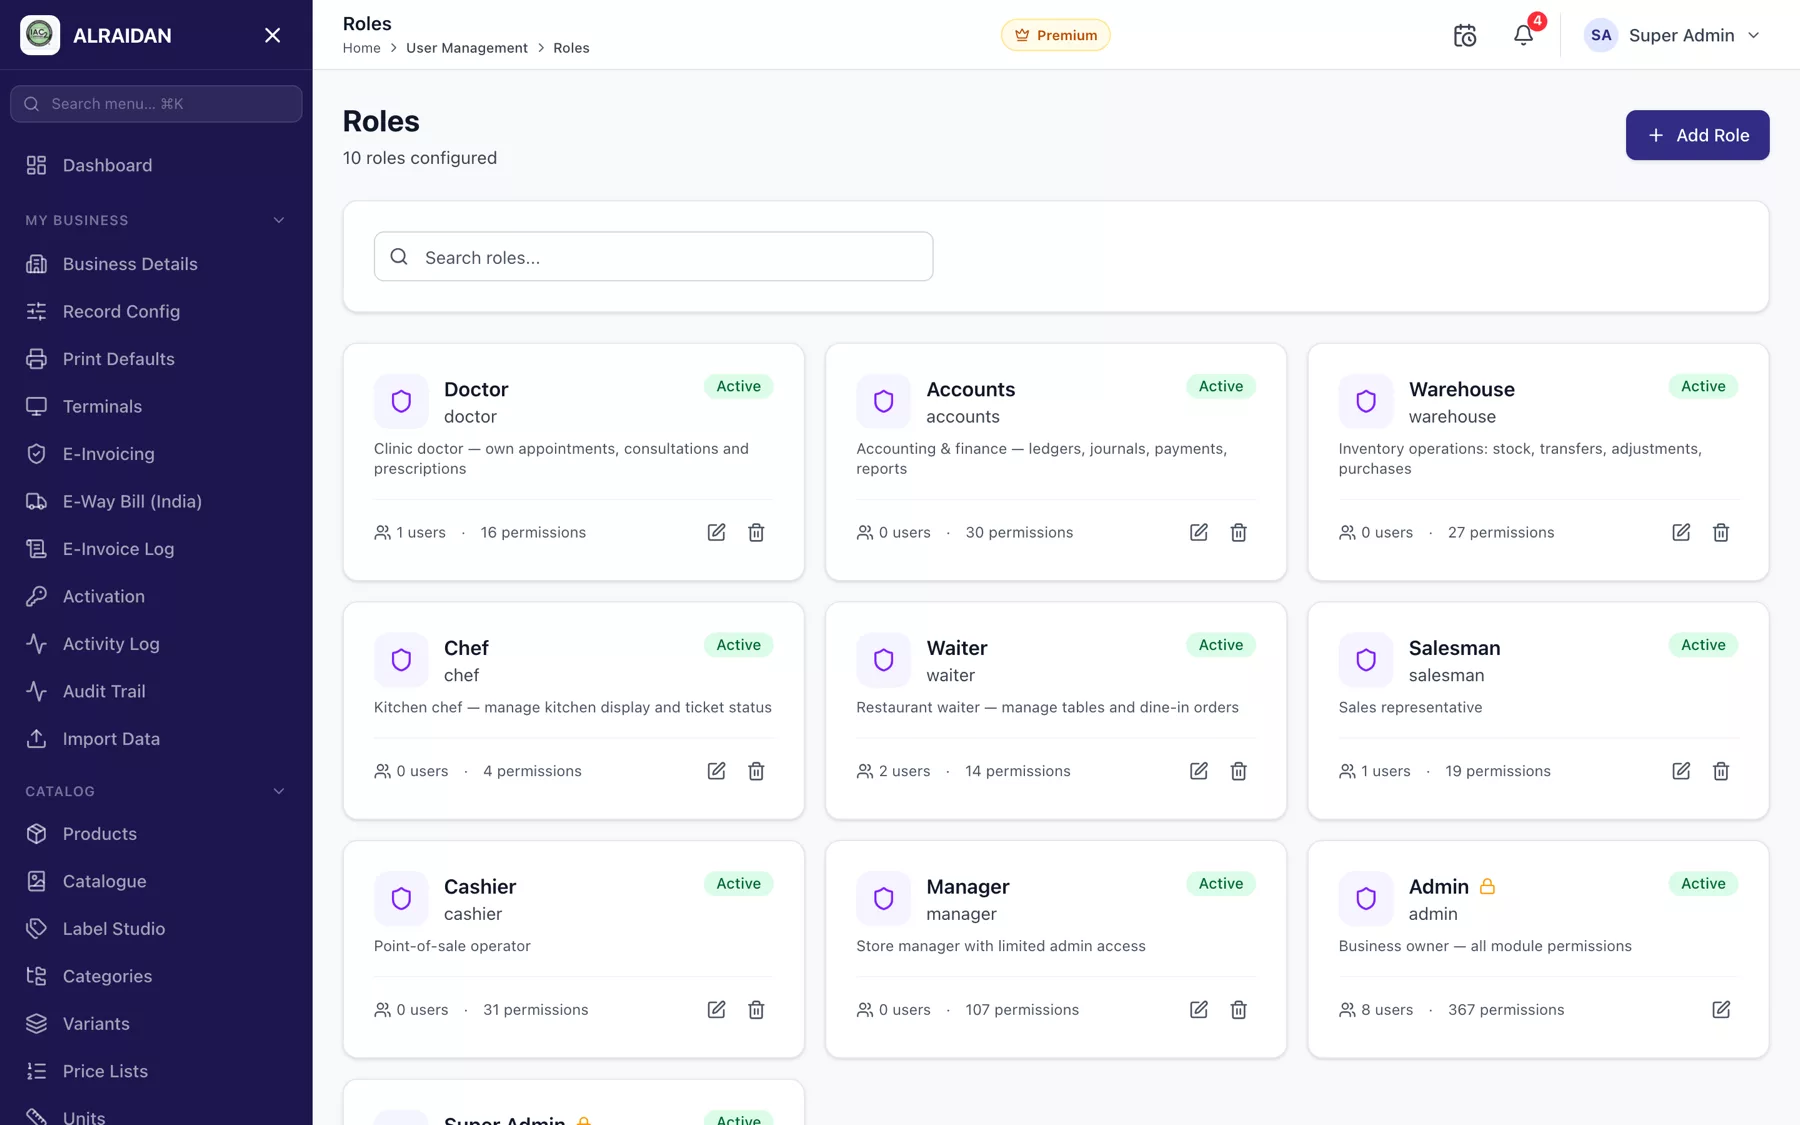This screenshot has width=1800, height=1125.
Task: Open the notifications bell
Action: tap(1523, 35)
